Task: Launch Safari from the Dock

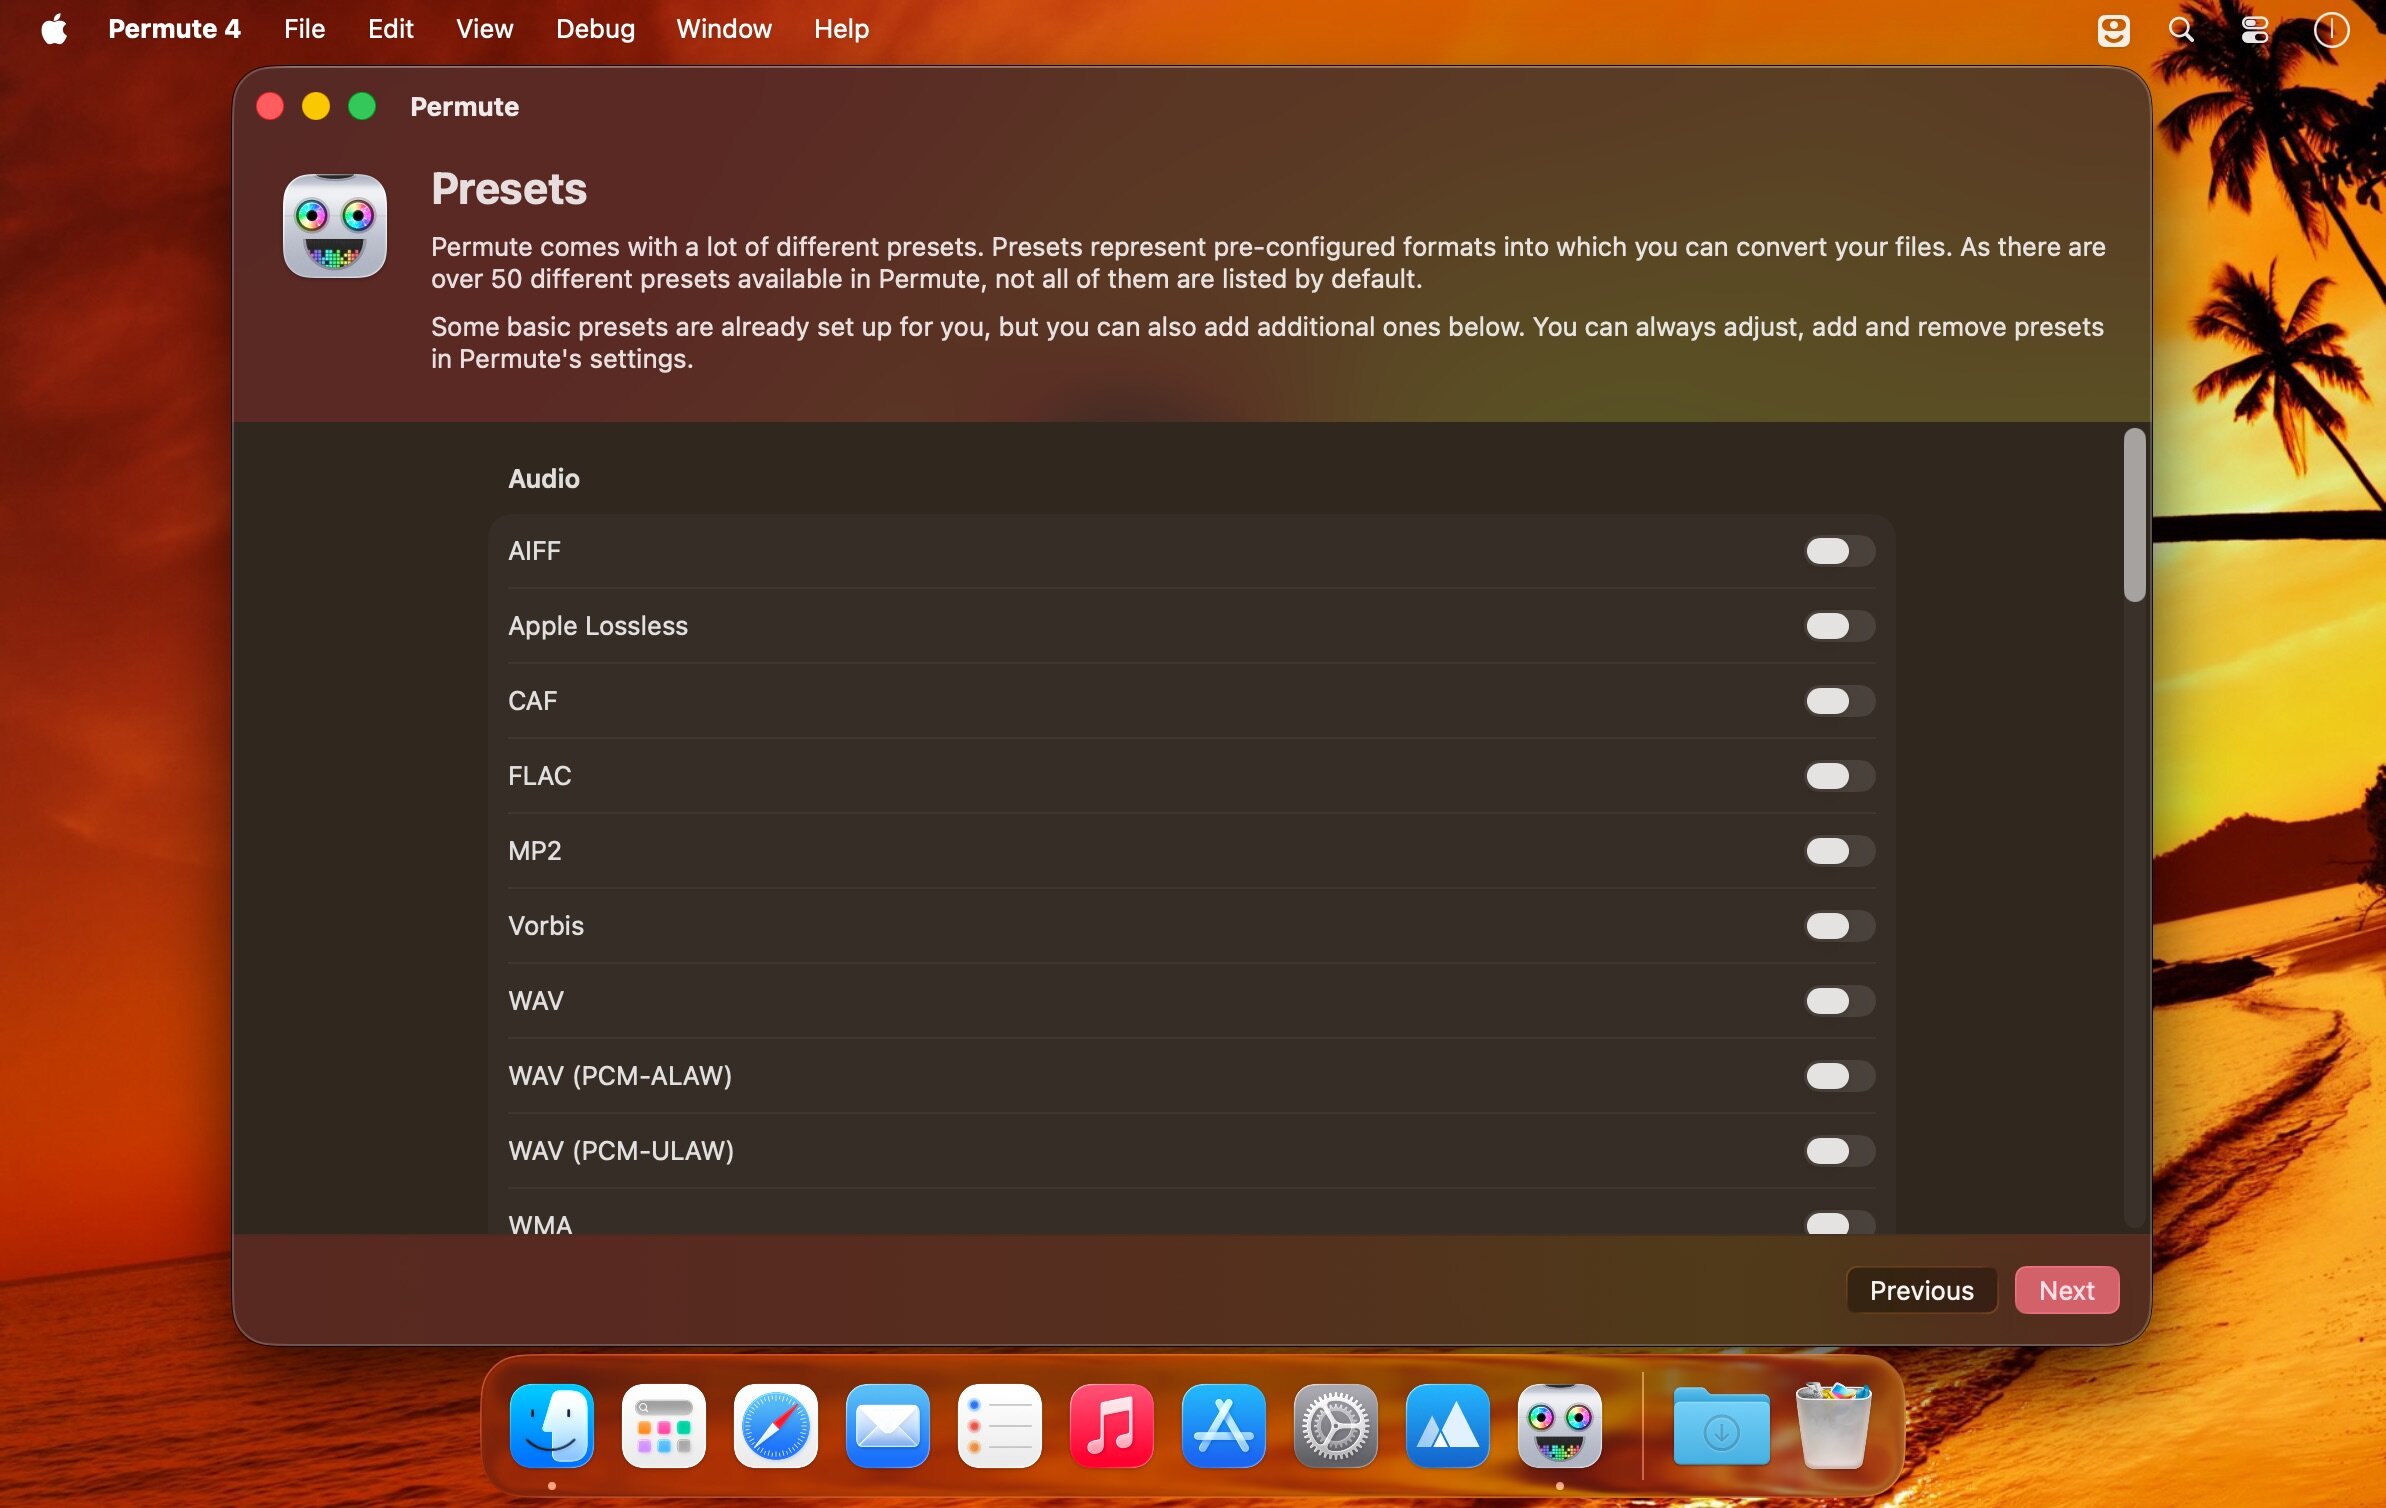Action: [776, 1426]
